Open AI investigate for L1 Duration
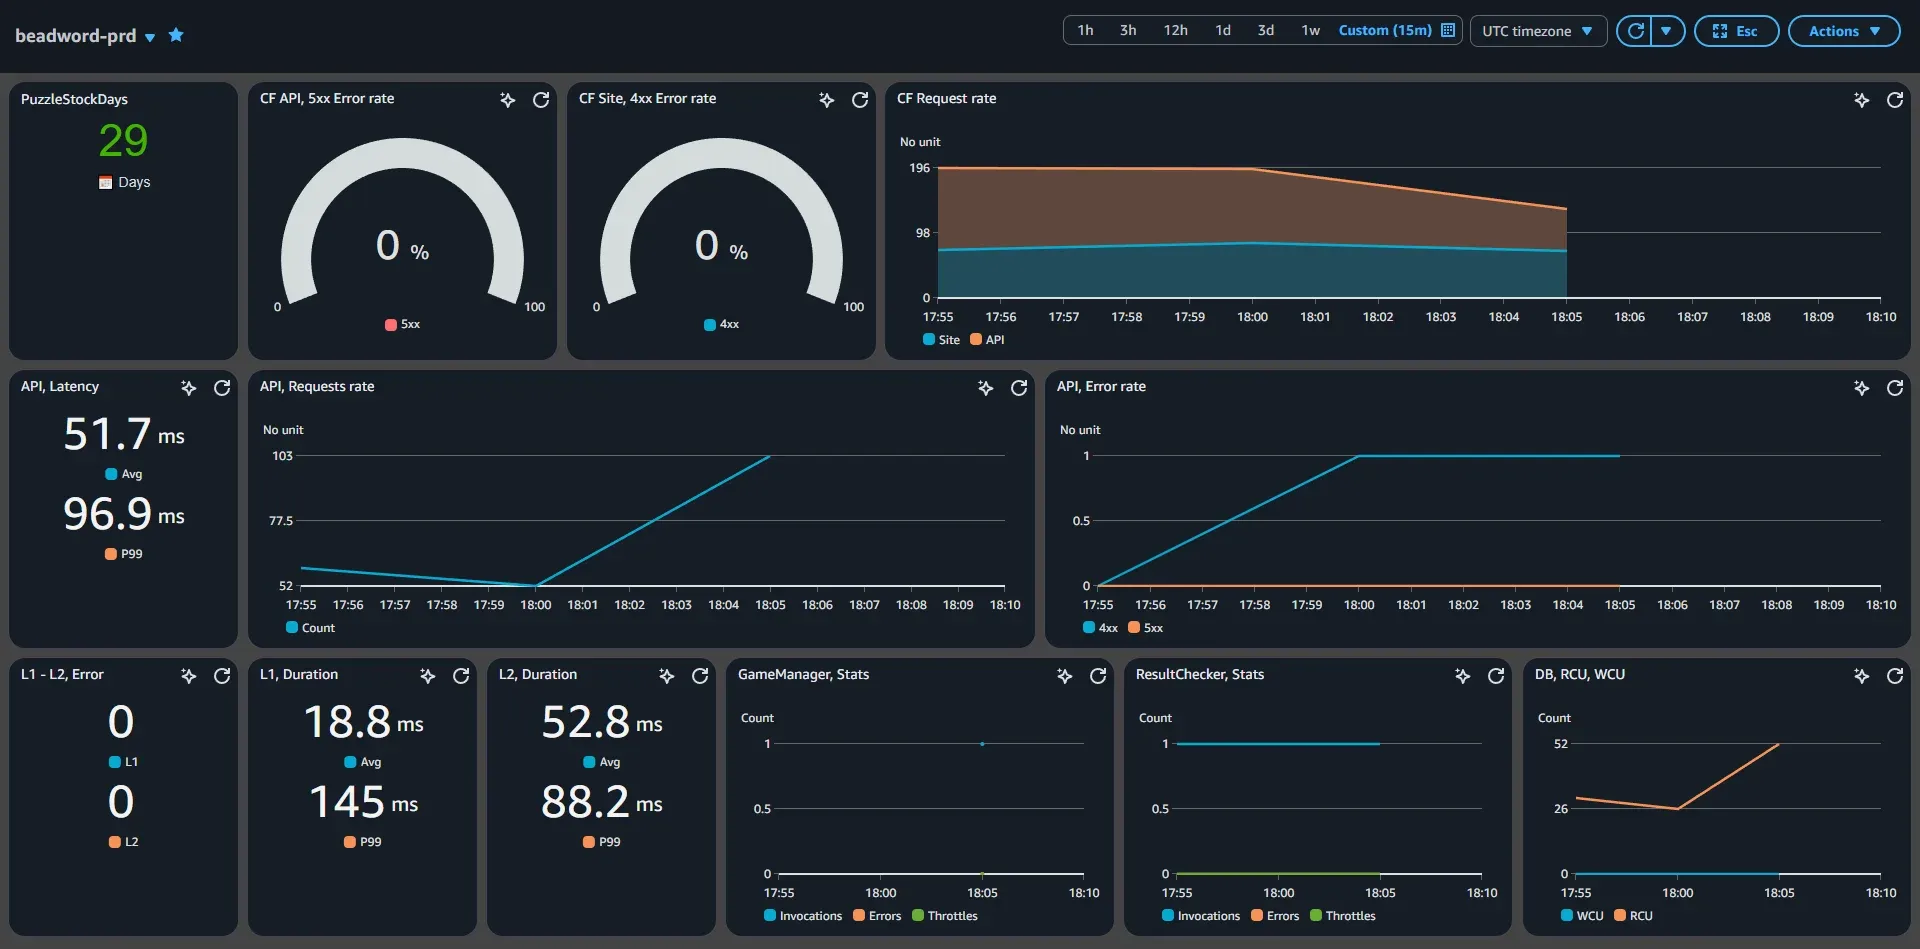 (x=428, y=676)
